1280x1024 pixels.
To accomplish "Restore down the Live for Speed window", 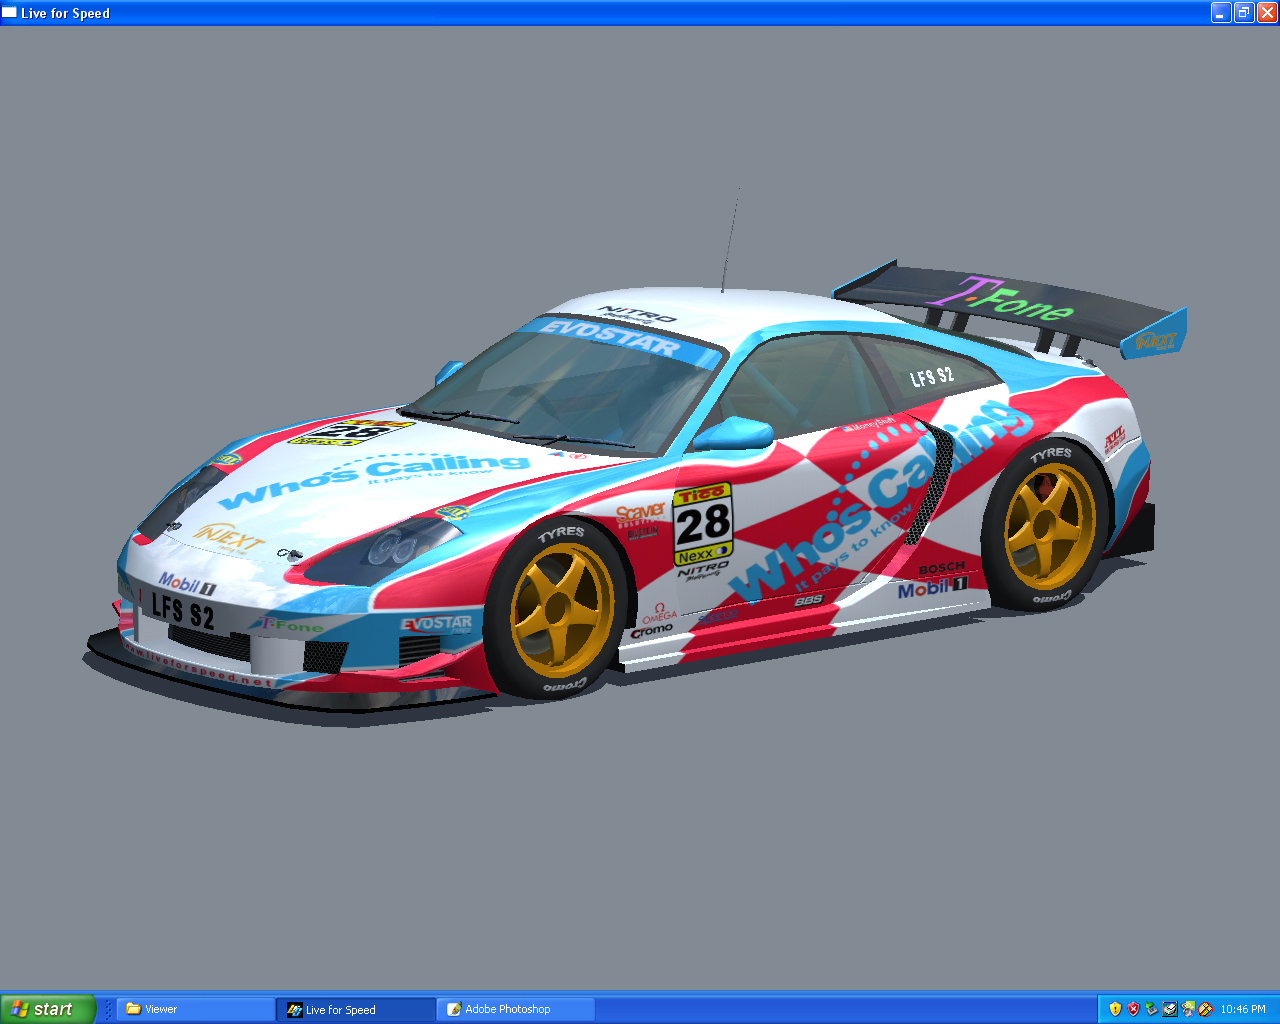I will [x=1244, y=12].
